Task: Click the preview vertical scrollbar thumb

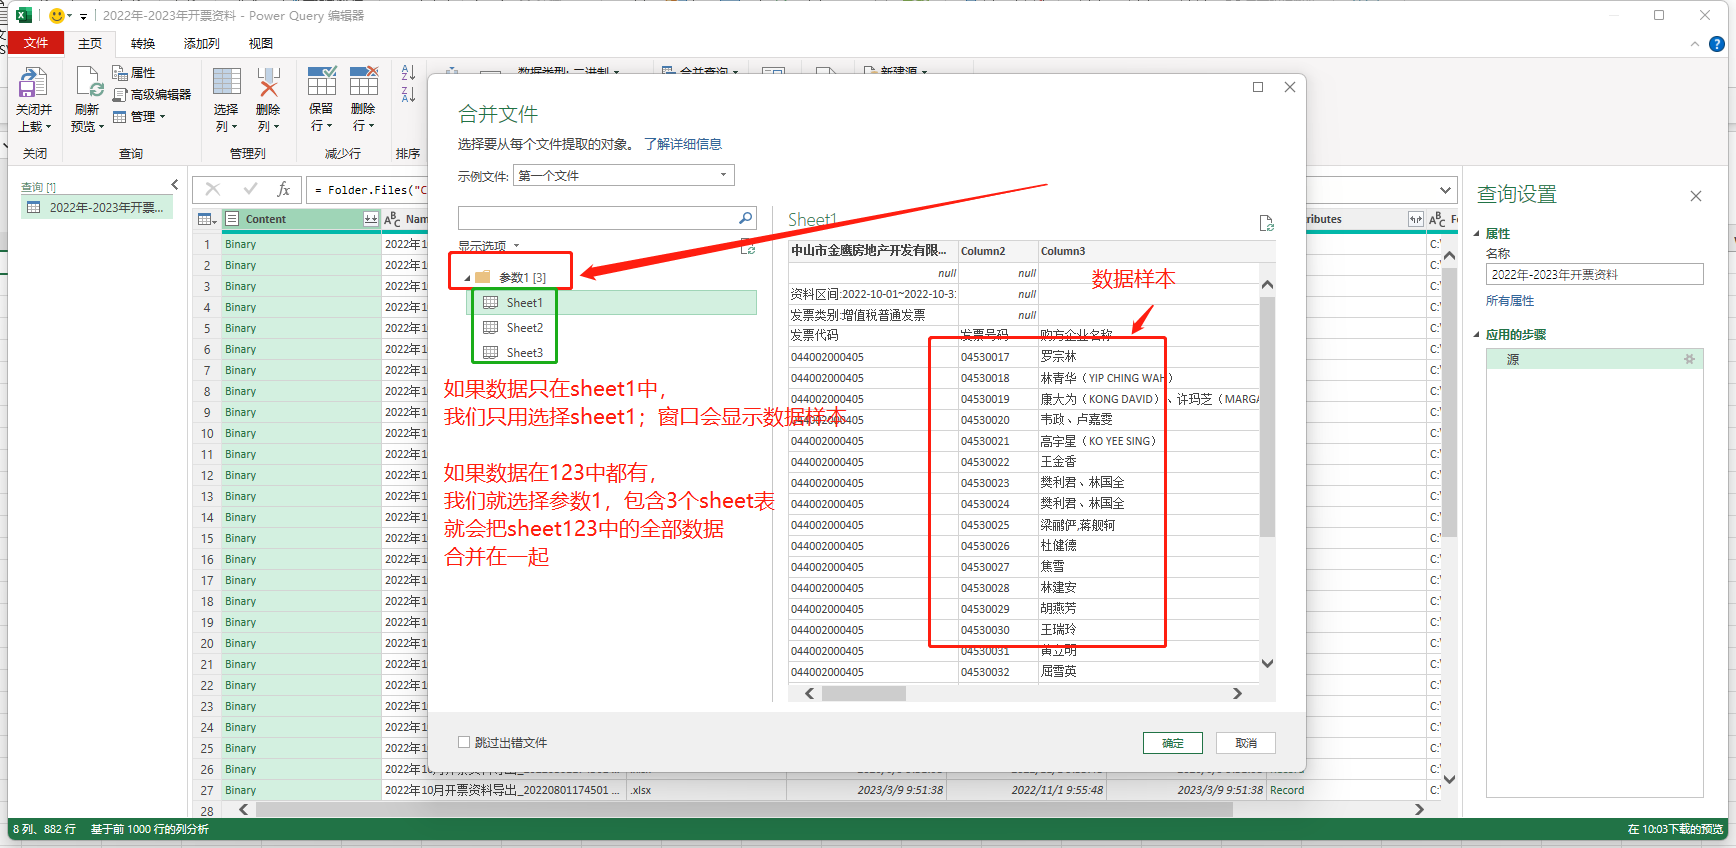Action: point(1267,417)
